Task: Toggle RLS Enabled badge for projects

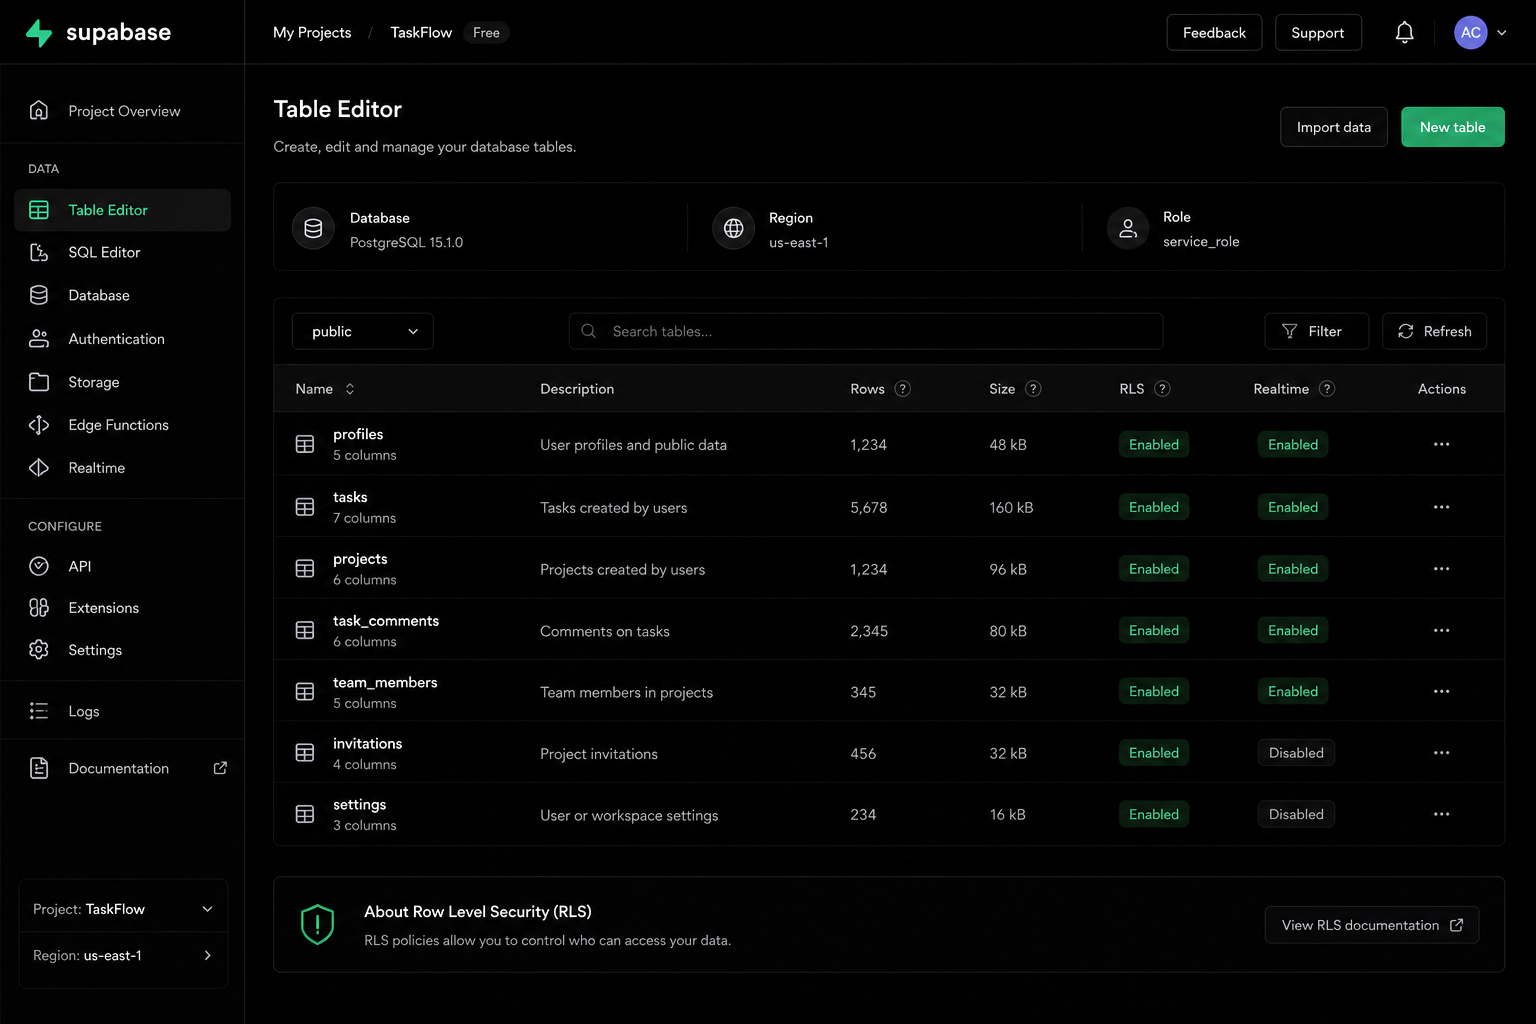Action: click(1154, 569)
